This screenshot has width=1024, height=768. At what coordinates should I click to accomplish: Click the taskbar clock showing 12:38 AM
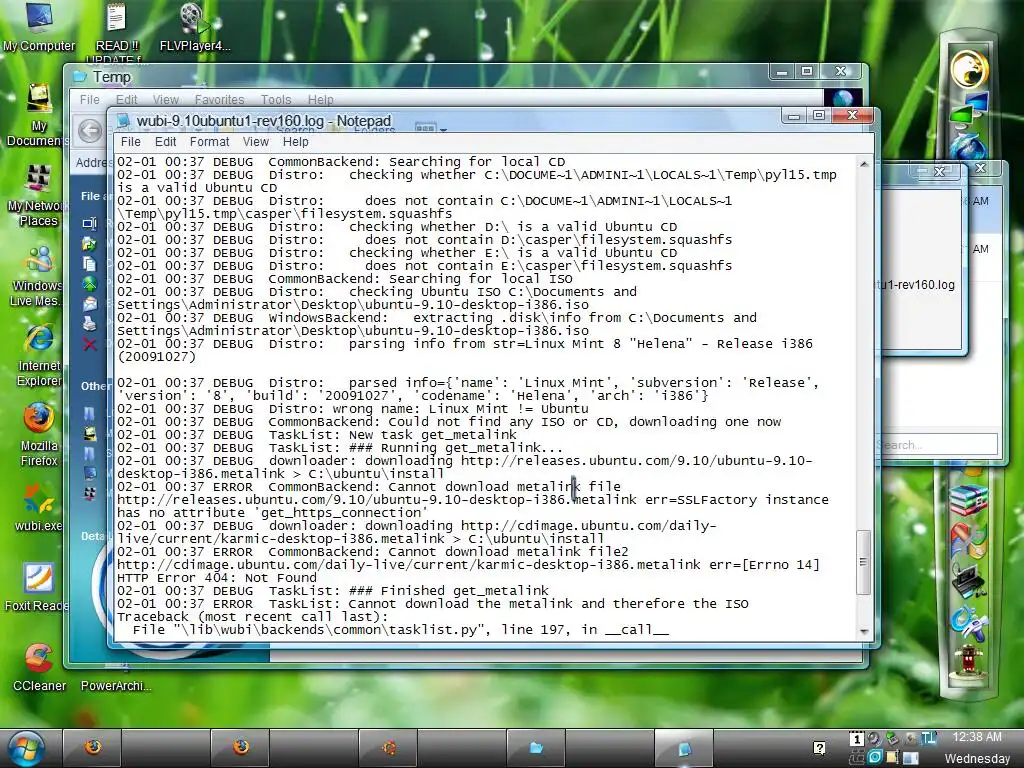(x=977, y=737)
